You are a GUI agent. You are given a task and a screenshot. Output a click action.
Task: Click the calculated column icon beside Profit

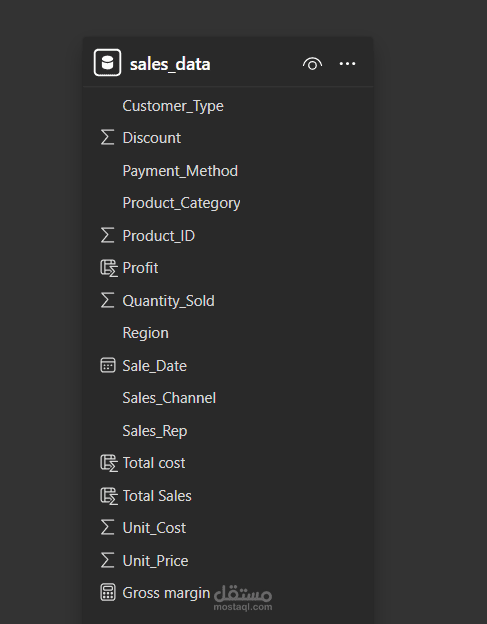coord(109,268)
